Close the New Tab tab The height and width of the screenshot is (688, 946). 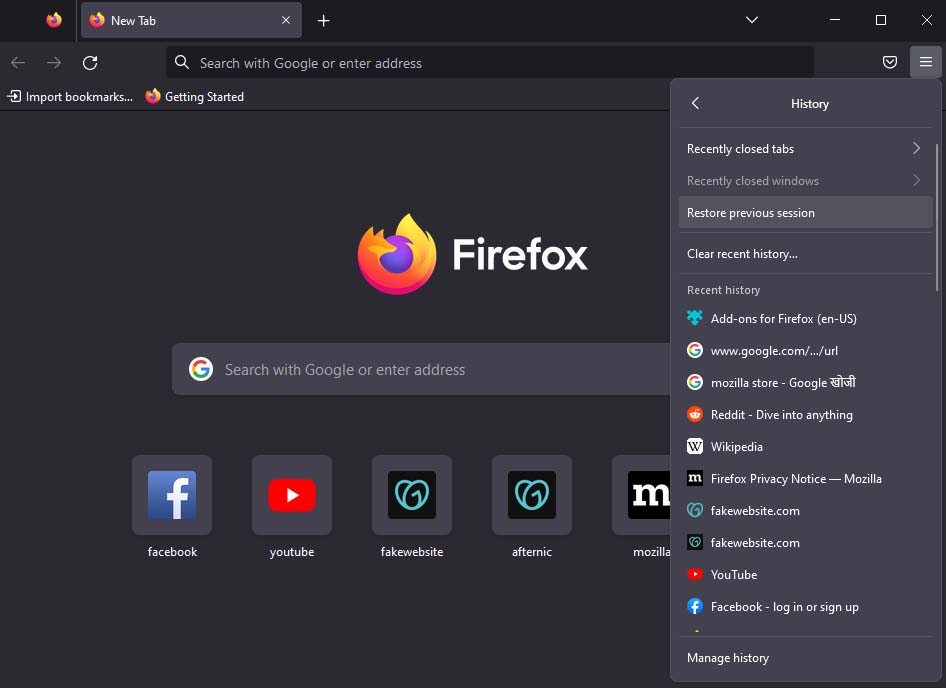(286, 20)
